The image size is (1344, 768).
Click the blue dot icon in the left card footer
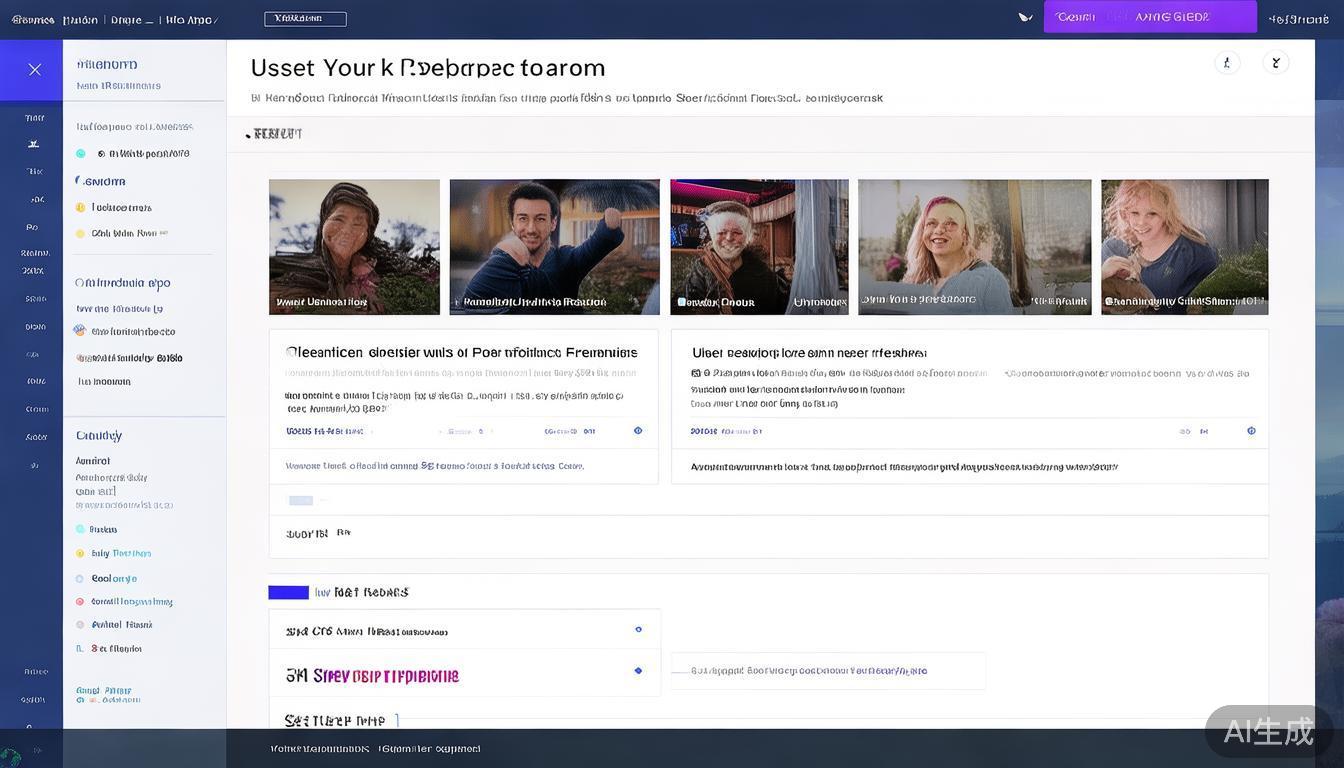(x=638, y=431)
